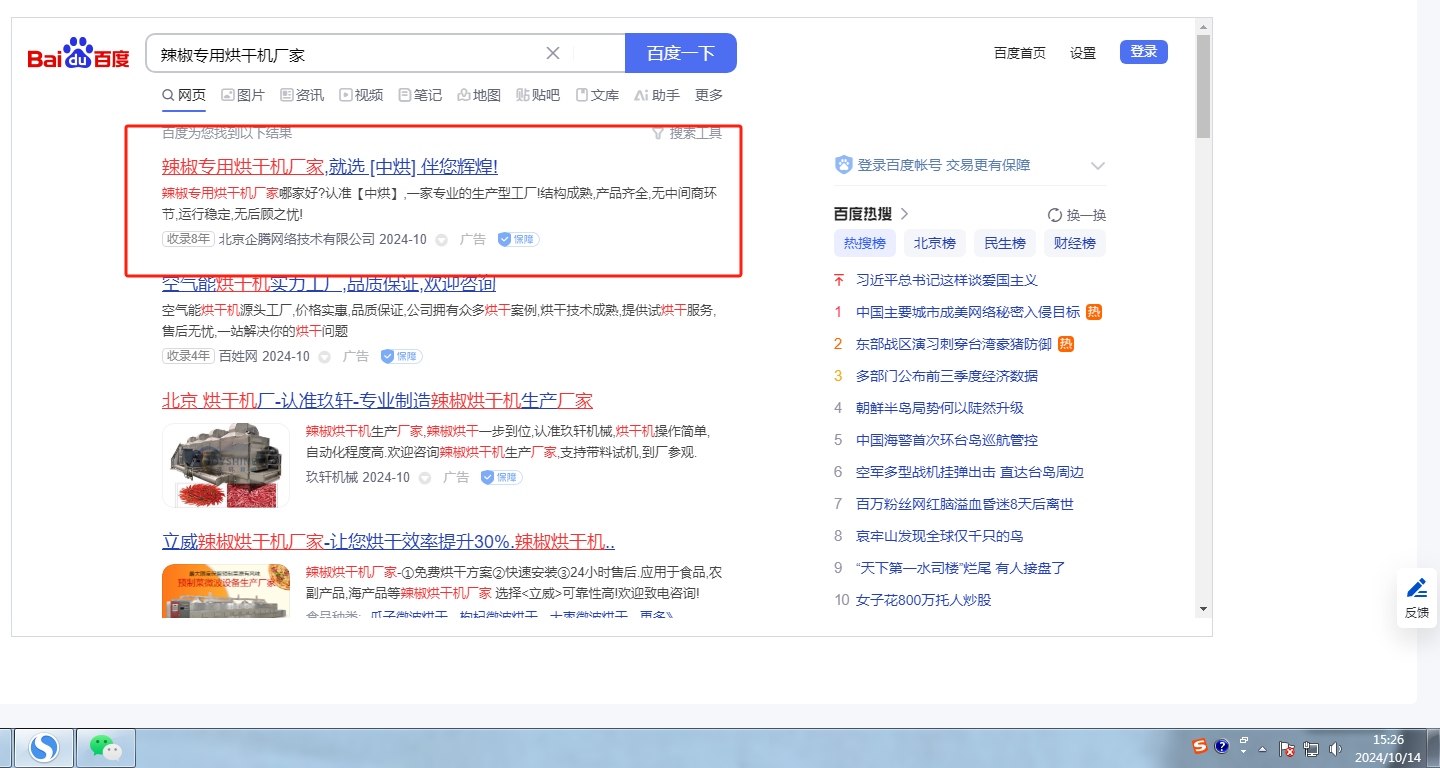
Task: Open 朝鲜半岛局势何以陡然升级 hot search link
Action: point(939,408)
